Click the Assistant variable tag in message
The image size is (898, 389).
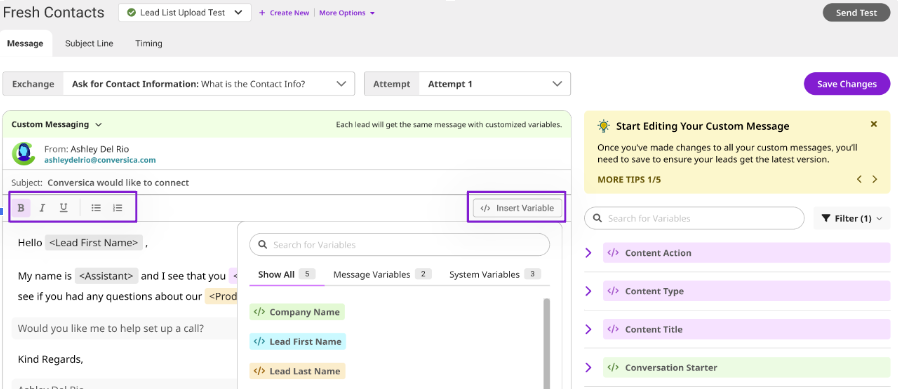107,277
